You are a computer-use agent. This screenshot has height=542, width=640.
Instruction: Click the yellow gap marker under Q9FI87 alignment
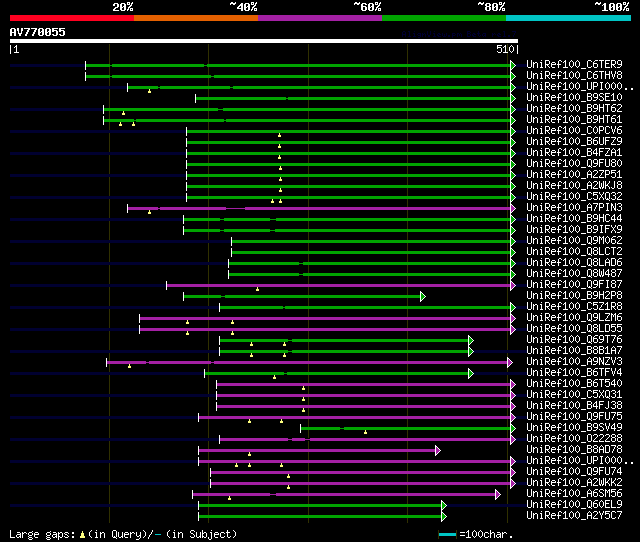point(258,289)
